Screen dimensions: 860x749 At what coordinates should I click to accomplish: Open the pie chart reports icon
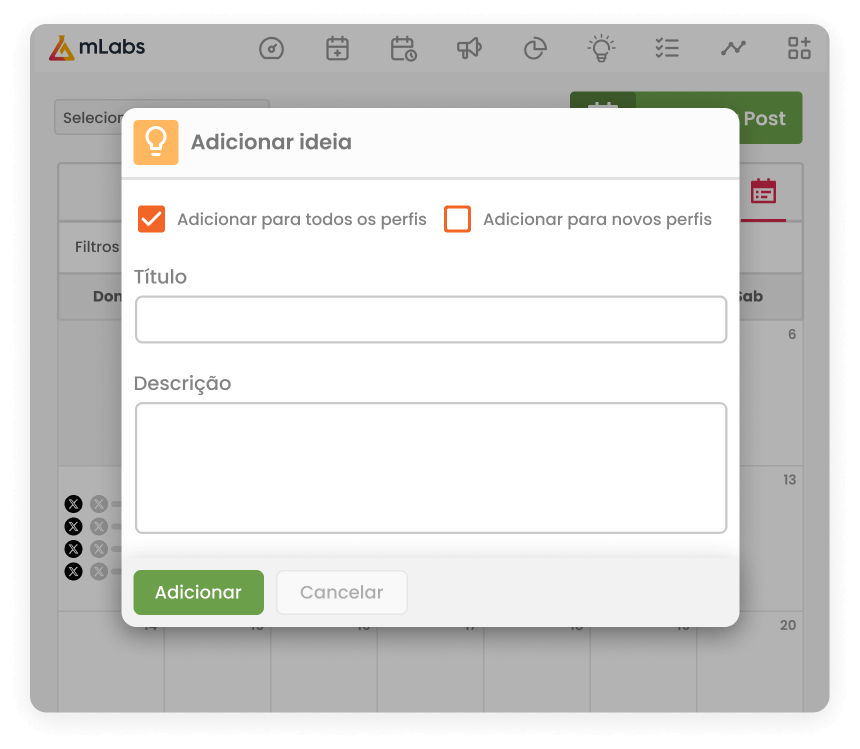coord(535,47)
